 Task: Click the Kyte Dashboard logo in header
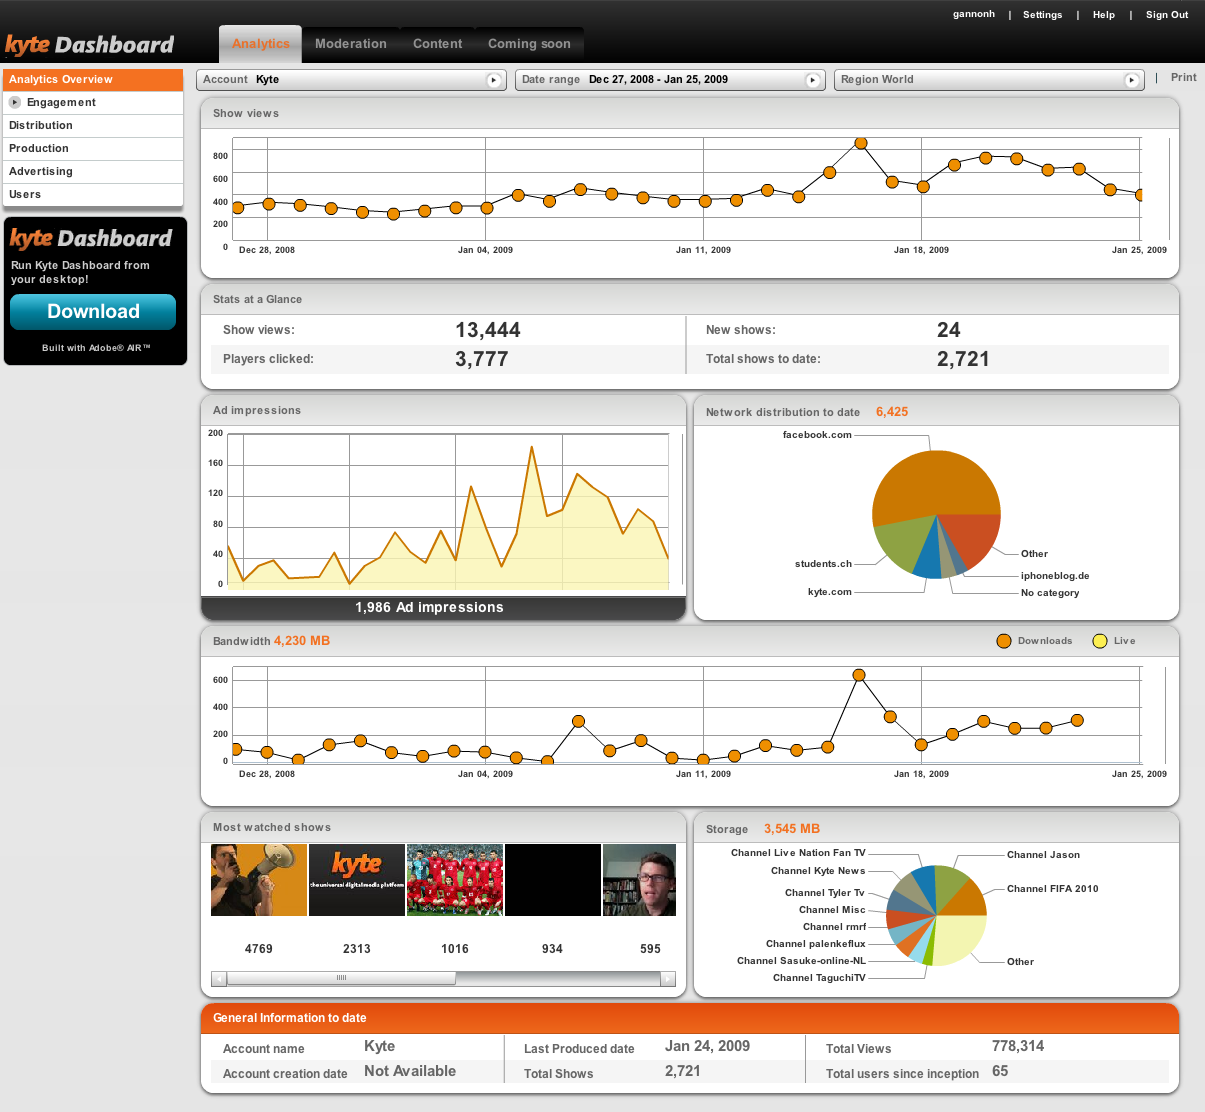90,45
